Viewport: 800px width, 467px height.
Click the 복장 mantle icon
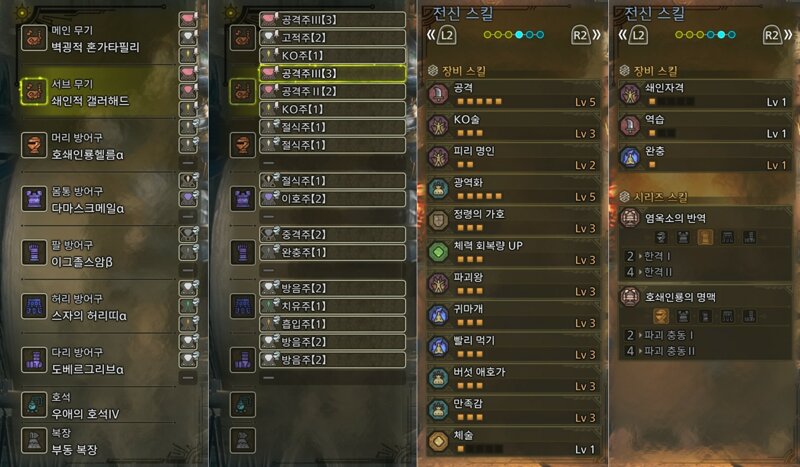point(34,440)
